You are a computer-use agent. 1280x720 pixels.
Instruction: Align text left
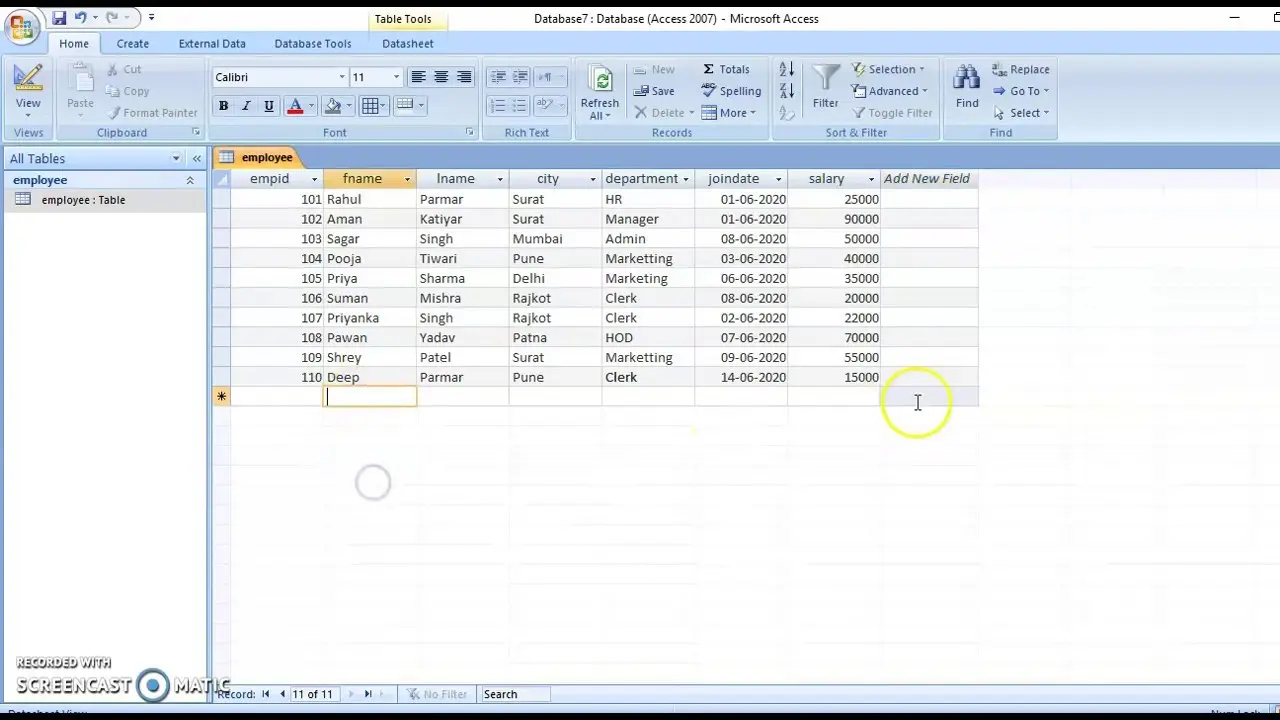[418, 77]
